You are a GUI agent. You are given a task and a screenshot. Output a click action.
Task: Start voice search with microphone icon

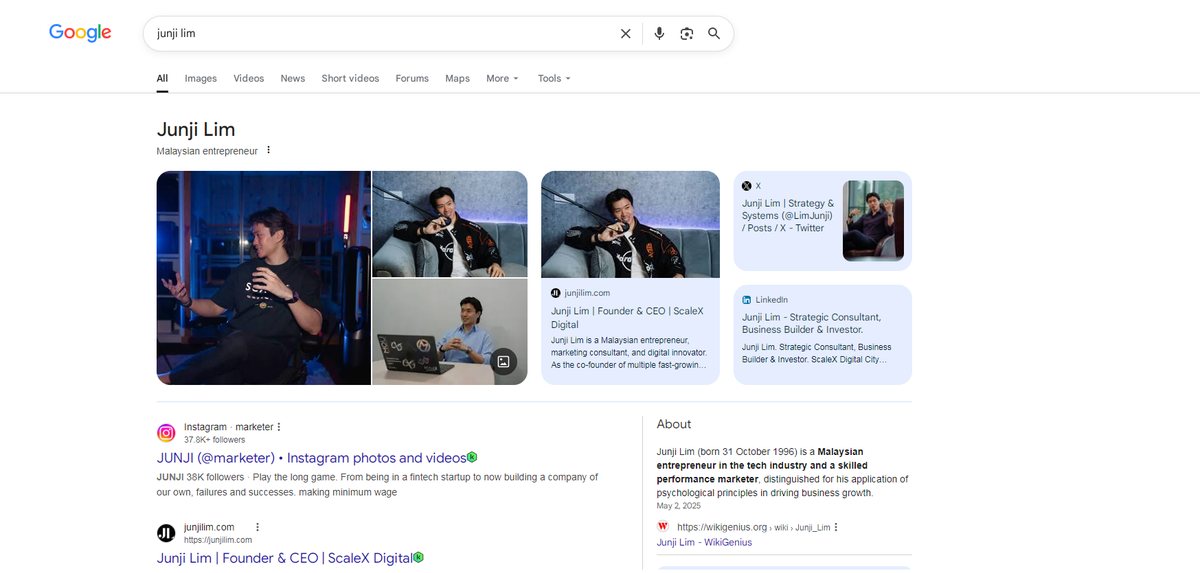[659, 33]
